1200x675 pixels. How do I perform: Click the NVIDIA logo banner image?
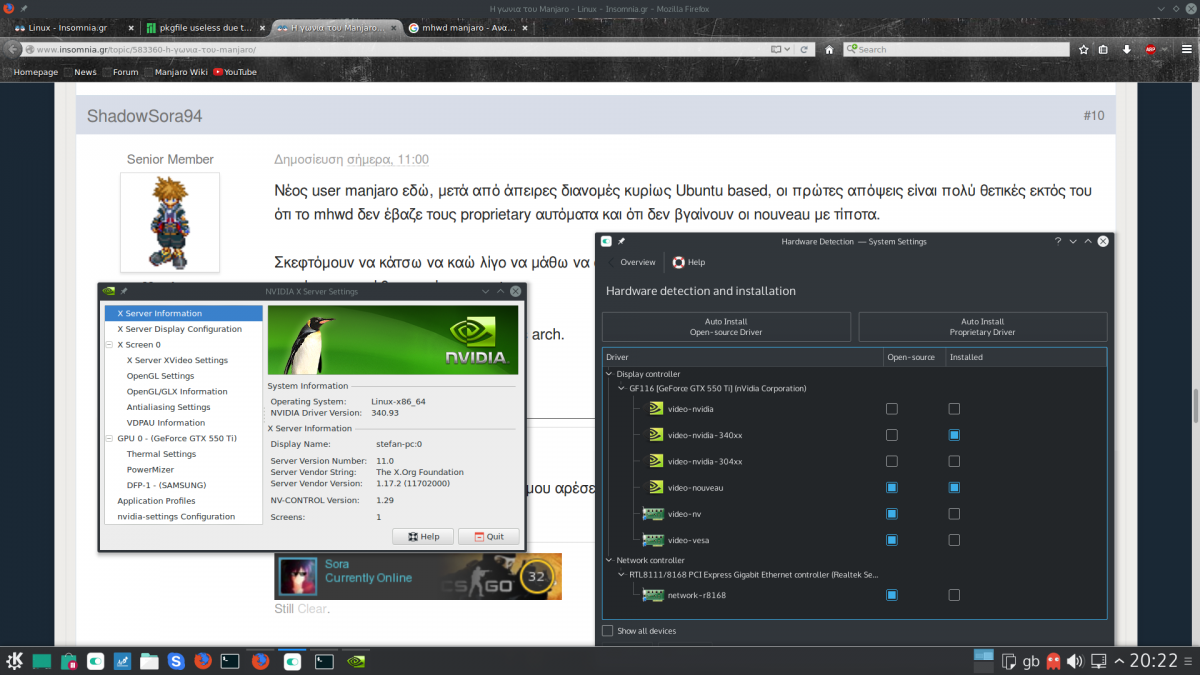click(393, 340)
